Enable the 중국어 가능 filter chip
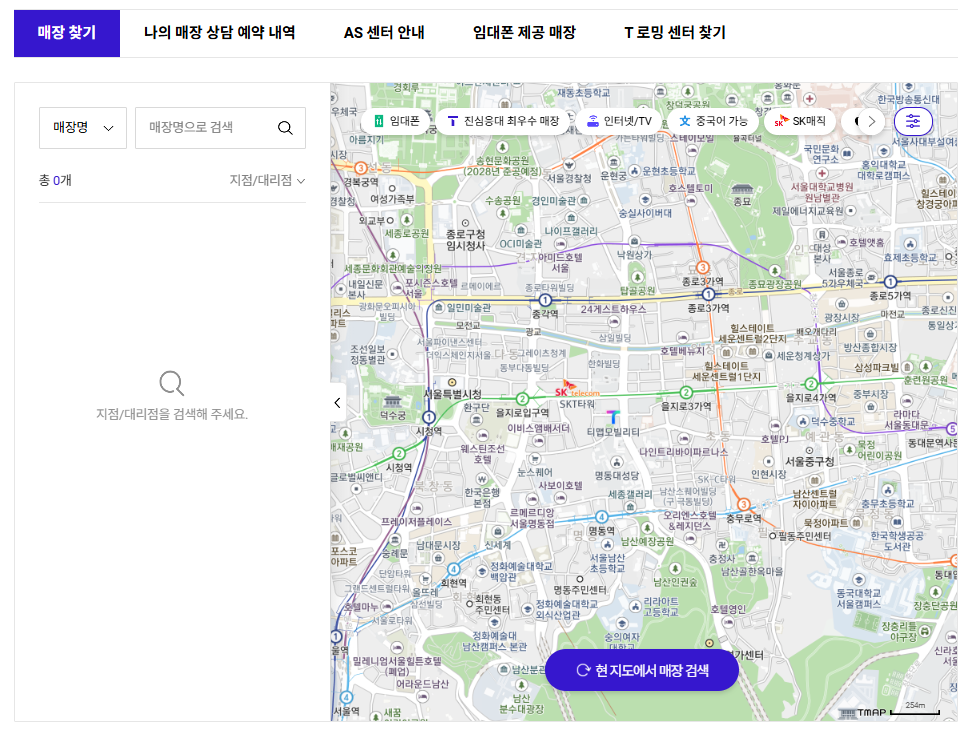 point(713,121)
